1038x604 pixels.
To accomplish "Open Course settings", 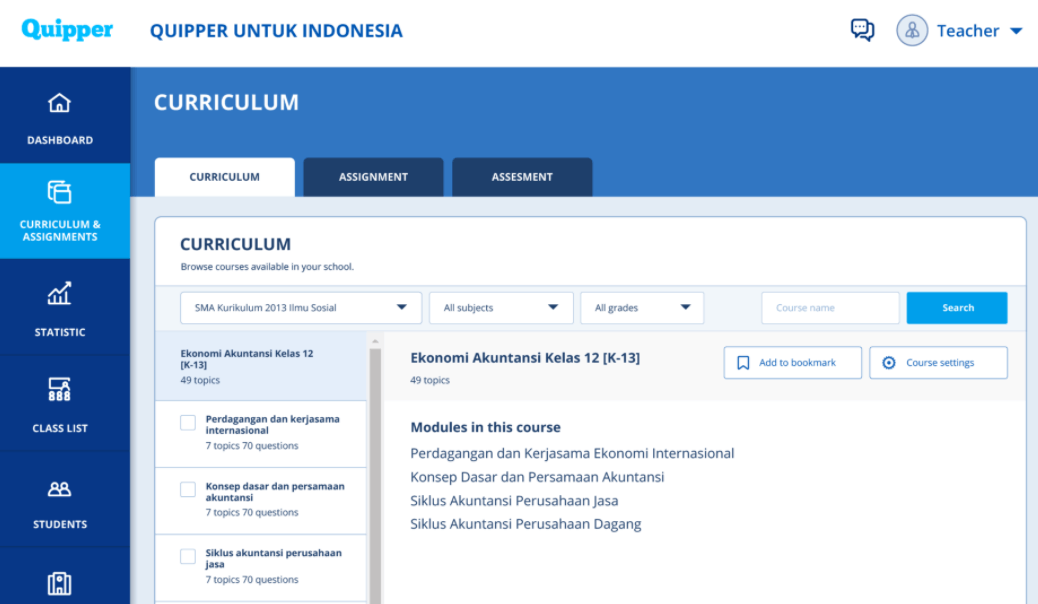I will click(938, 362).
